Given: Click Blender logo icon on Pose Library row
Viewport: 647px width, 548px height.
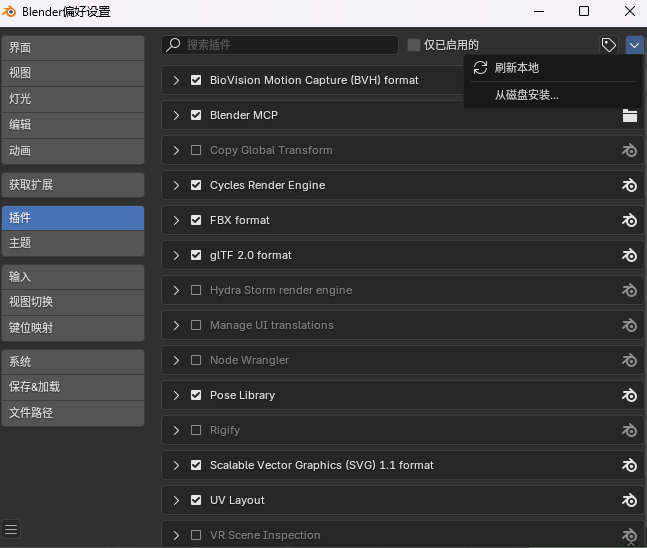Looking at the screenshot, I should [629, 395].
